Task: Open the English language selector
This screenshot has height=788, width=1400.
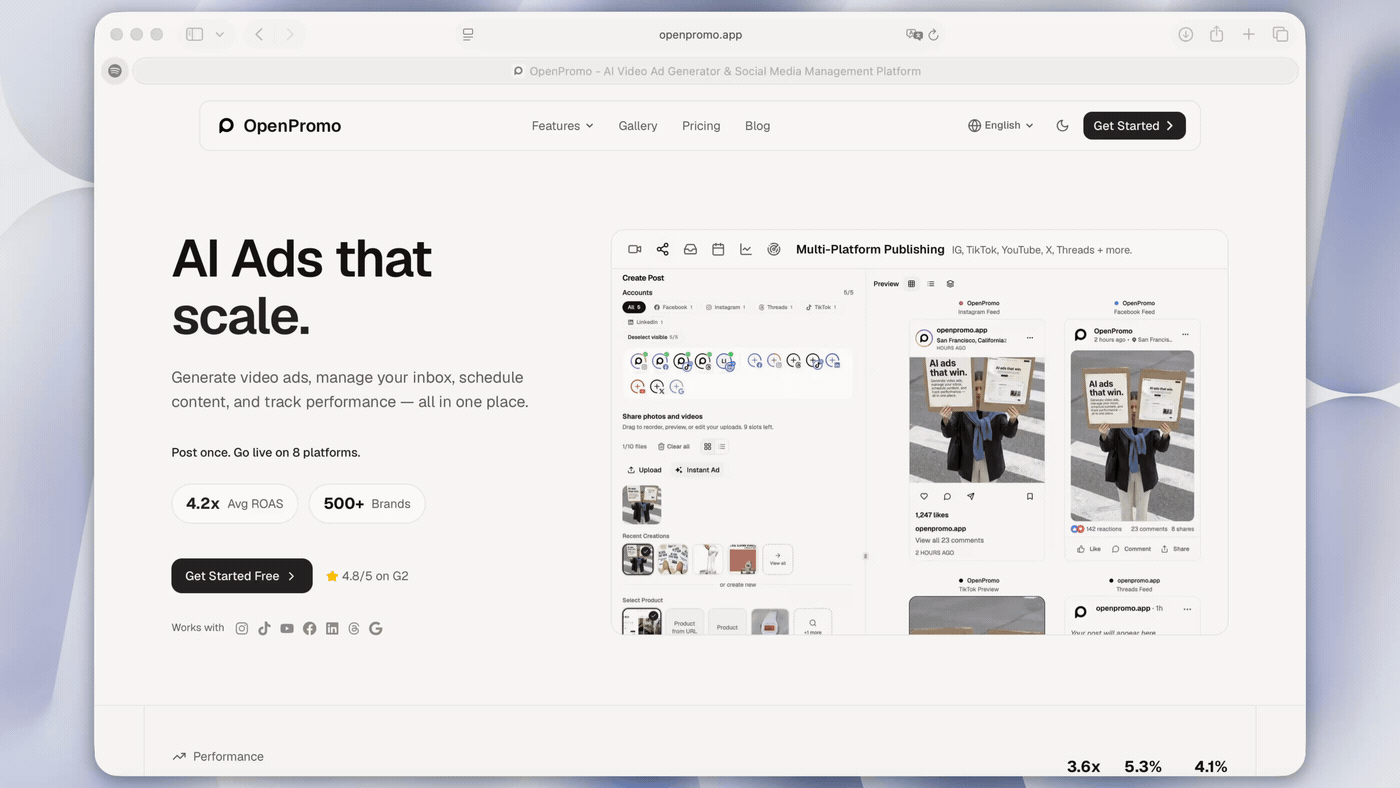Action: [x=1000, y=126]
